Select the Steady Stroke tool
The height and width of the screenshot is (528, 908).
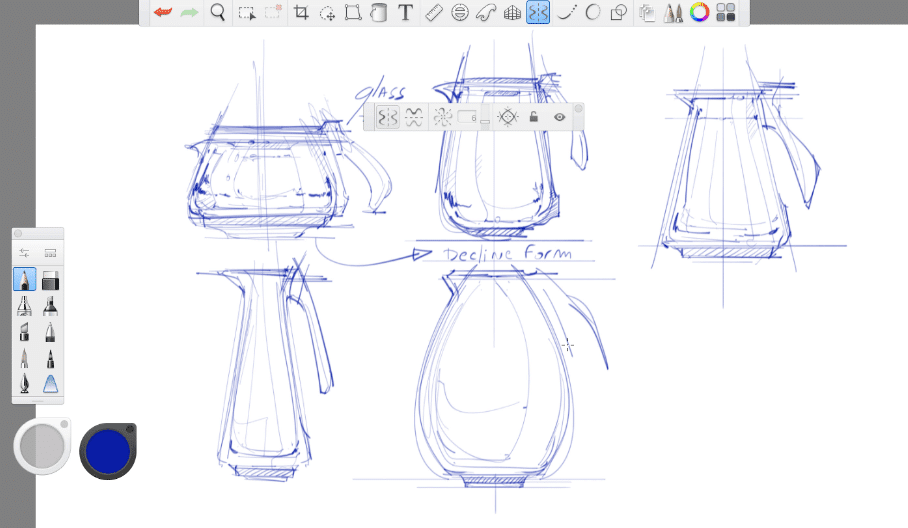(566, 12)
